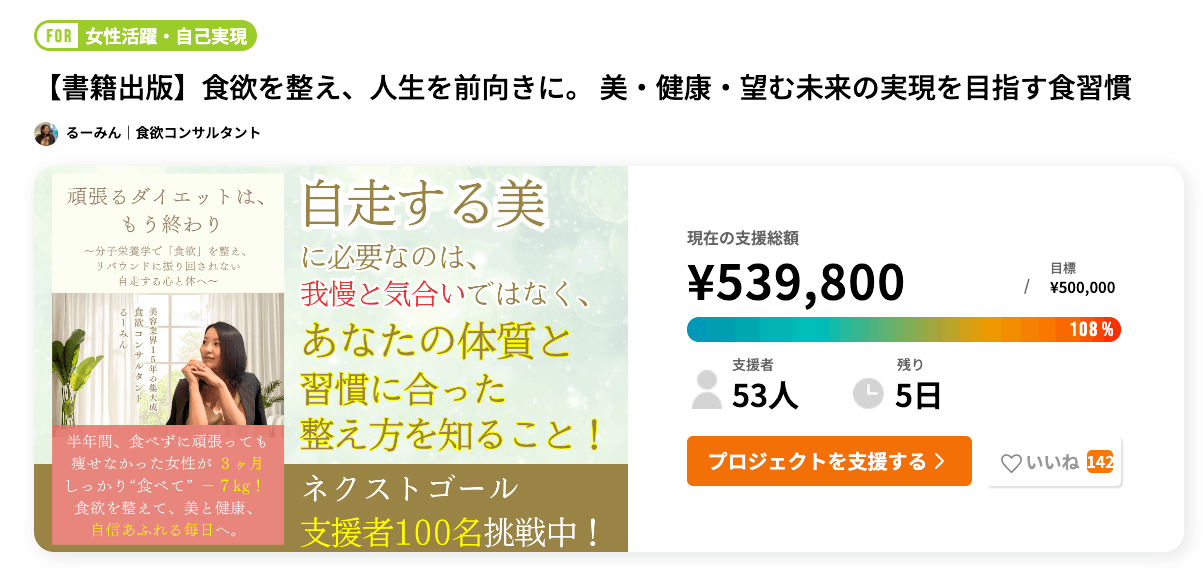Viewport: 1203px width, 577px height.
Task: Click the heart icon beside いいね
Action: coord(1011,463)
